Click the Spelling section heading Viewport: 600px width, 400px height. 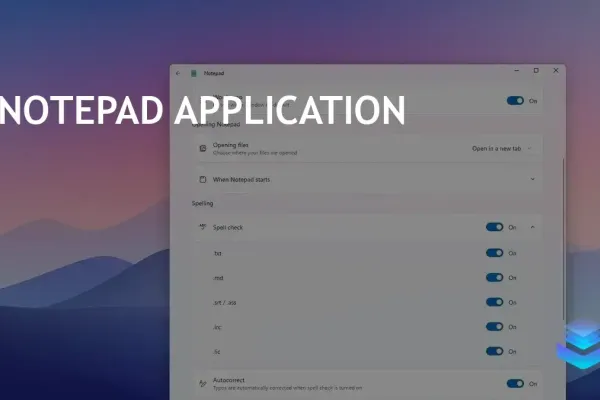click(x=202, y=203)
